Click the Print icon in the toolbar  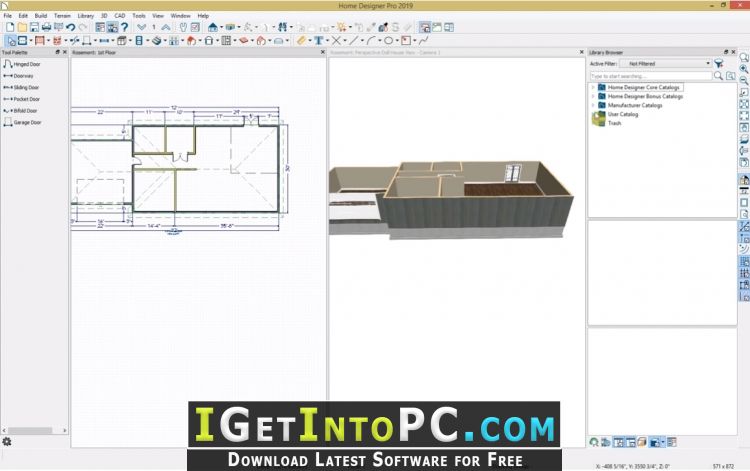(46, 27)
